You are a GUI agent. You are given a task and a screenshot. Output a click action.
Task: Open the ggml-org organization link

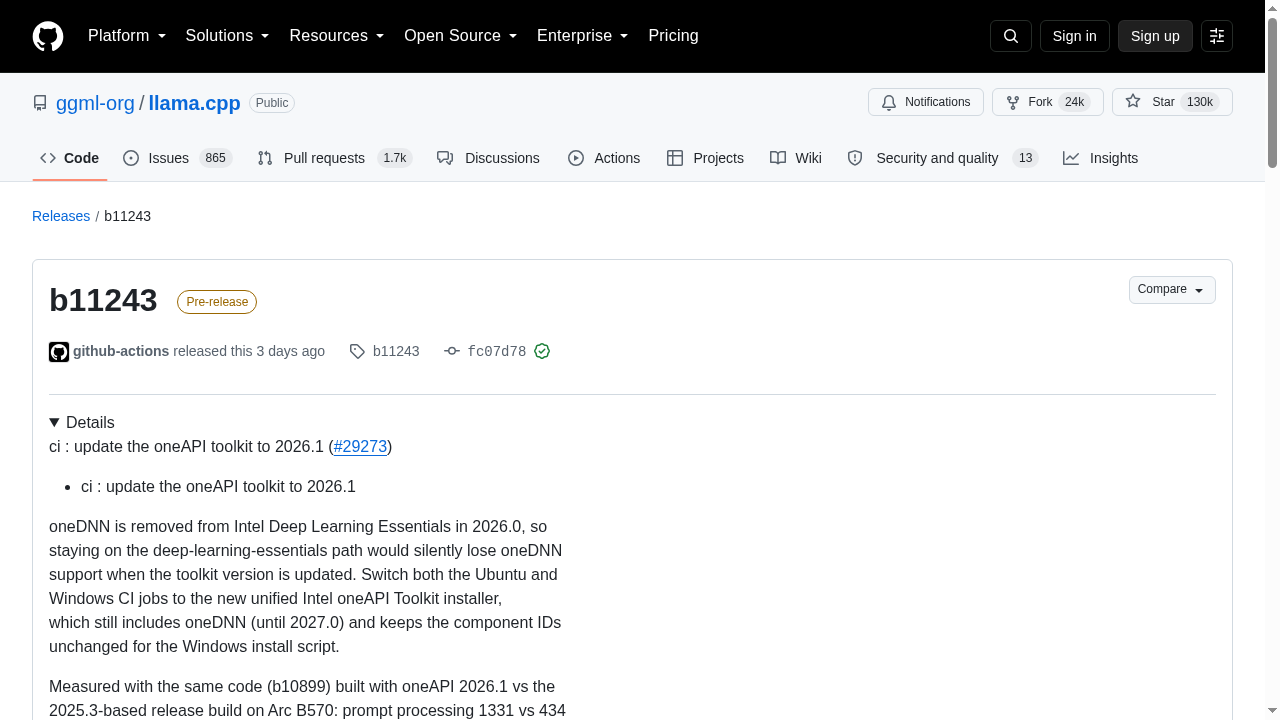point(95,103)
